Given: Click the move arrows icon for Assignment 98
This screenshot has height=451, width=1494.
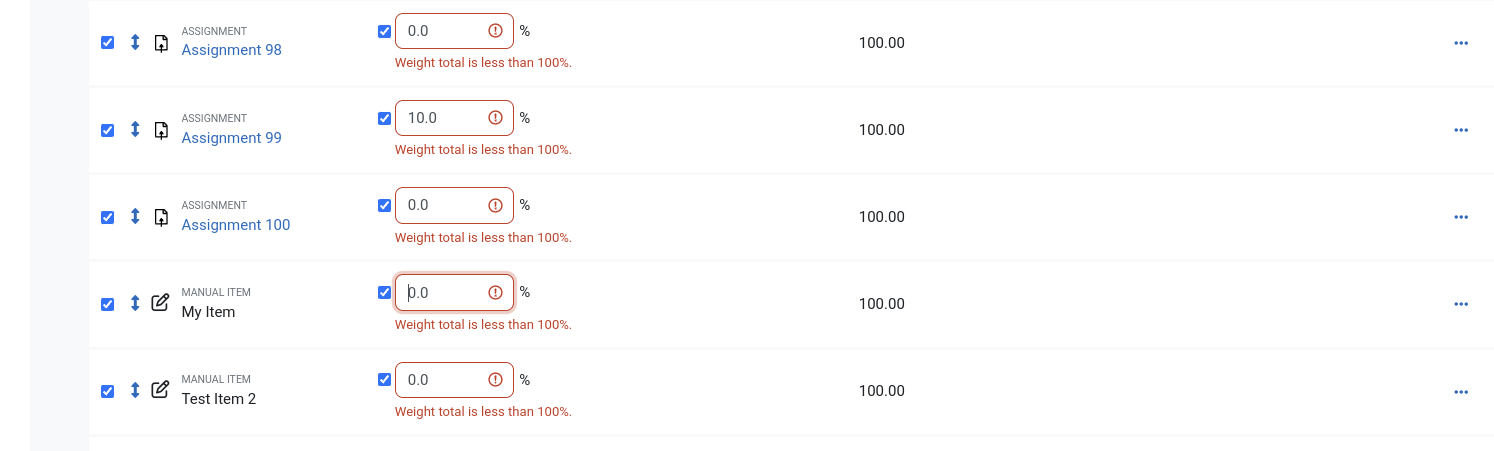Looking at the screenshot, I should [135, 42].
